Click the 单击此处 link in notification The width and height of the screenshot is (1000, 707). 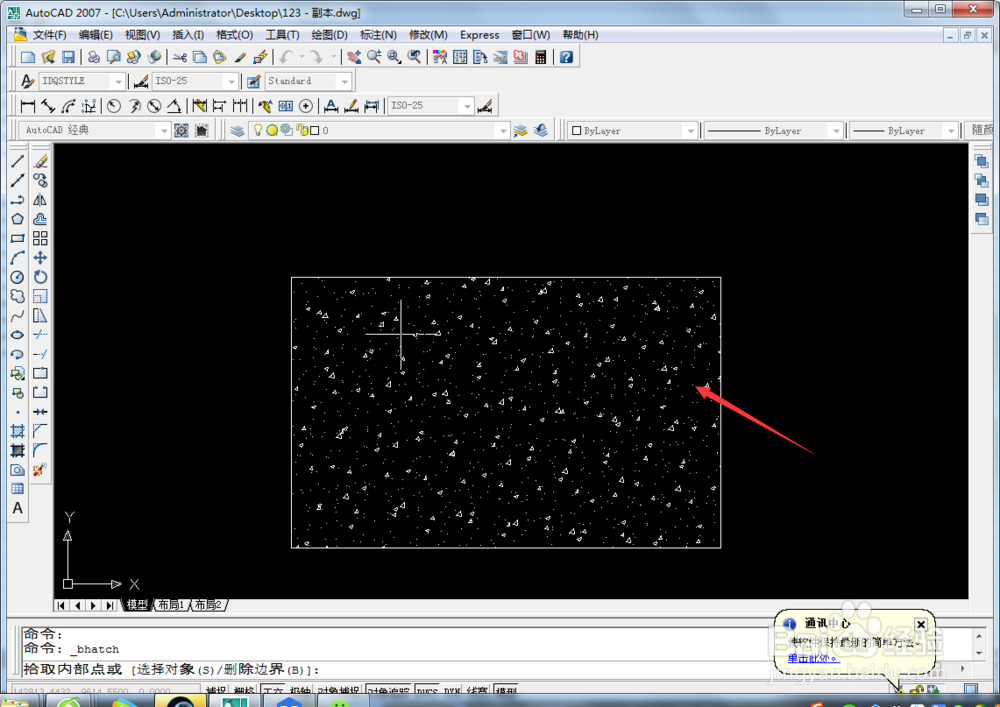(812, 658)
